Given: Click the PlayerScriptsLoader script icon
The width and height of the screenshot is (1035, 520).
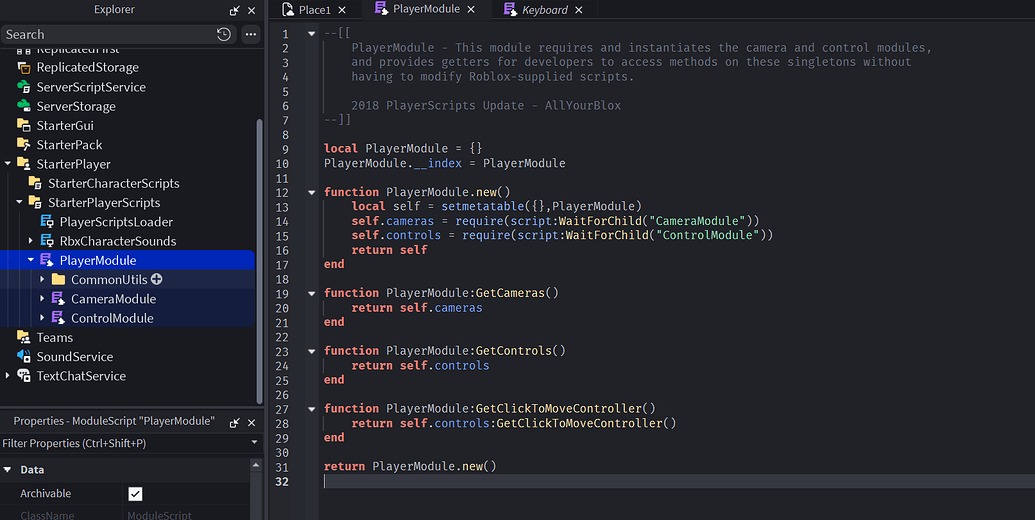Looking at the screenshot, I should coord(47,222).
